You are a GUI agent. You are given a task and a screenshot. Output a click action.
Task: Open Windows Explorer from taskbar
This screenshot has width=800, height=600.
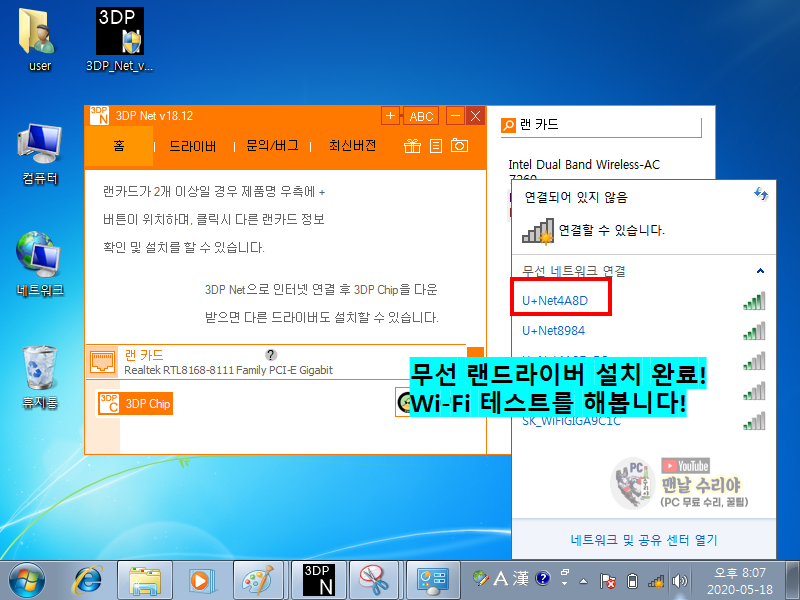(145, 581)
